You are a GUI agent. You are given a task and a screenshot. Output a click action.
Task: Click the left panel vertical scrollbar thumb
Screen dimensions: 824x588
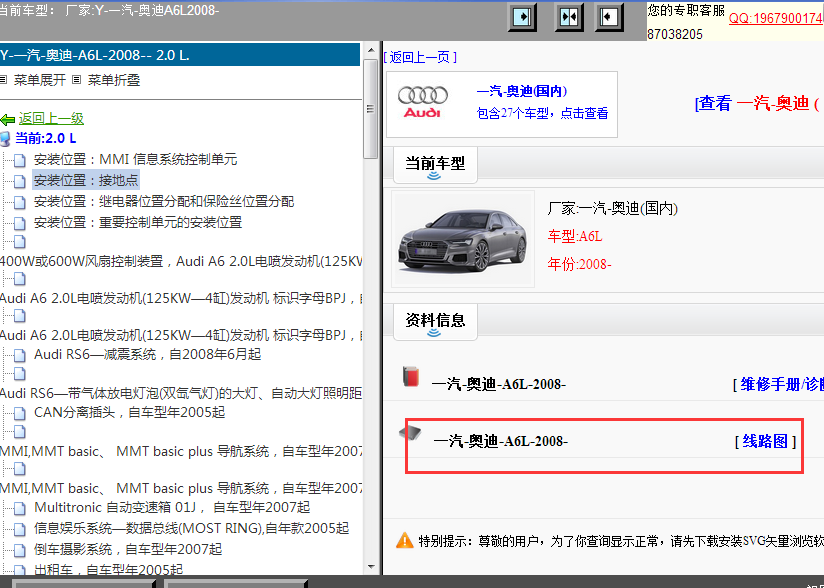(371, 109)
